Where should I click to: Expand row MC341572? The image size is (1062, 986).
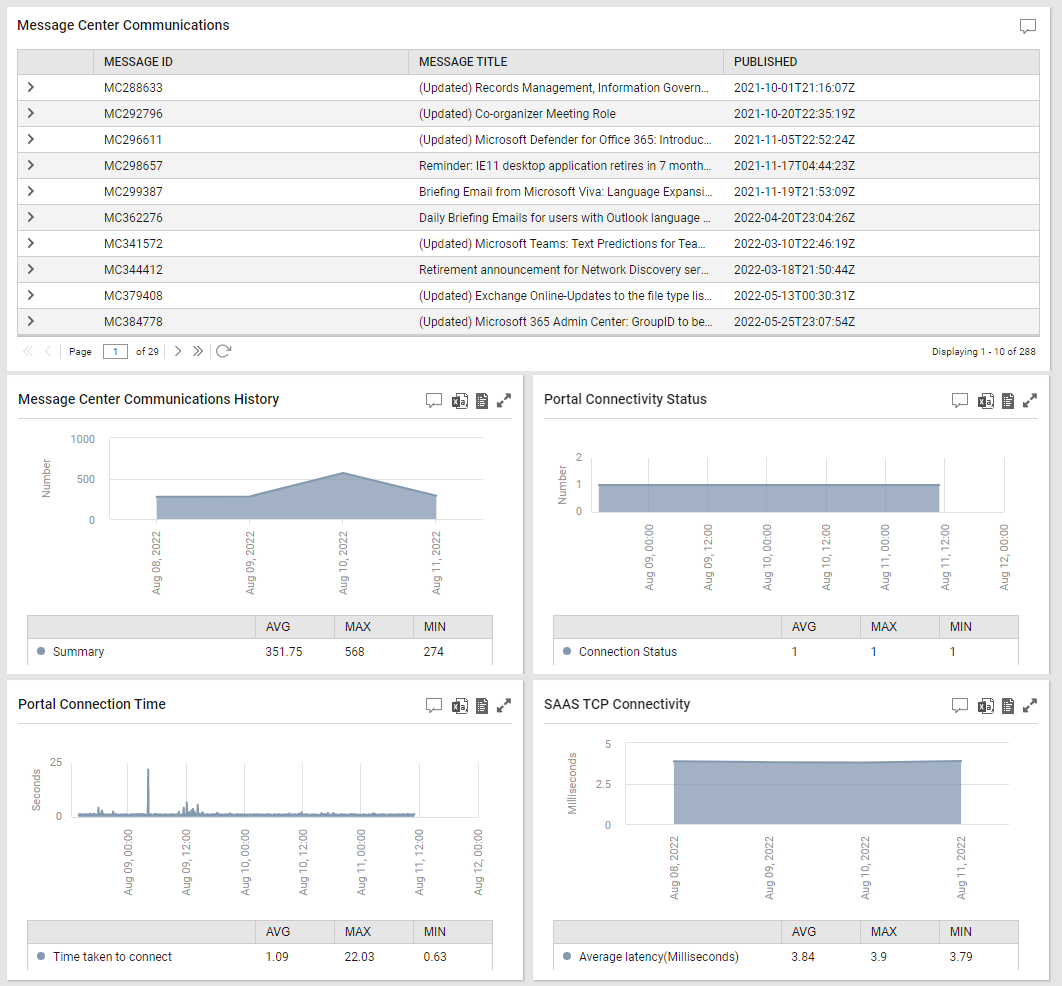pyautogui.click(x=30, y=243)
